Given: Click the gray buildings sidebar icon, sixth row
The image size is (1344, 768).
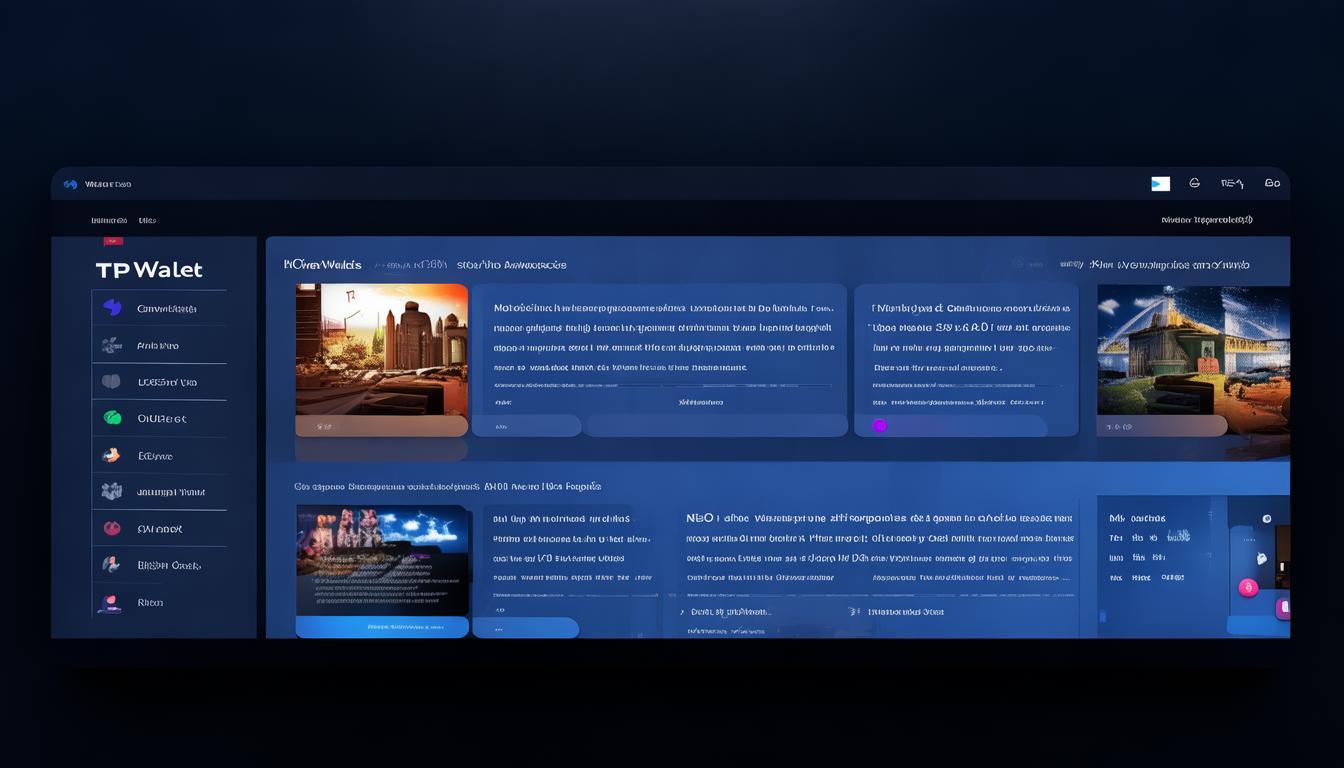Looking at the screenshot, I should click(111, 491).
